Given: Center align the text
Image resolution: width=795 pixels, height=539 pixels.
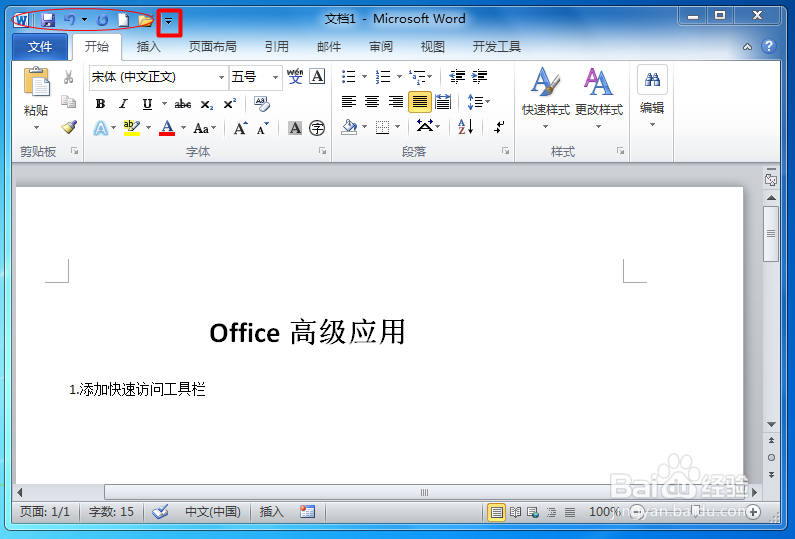Looking at the screenshot, I should pos(372,102).
